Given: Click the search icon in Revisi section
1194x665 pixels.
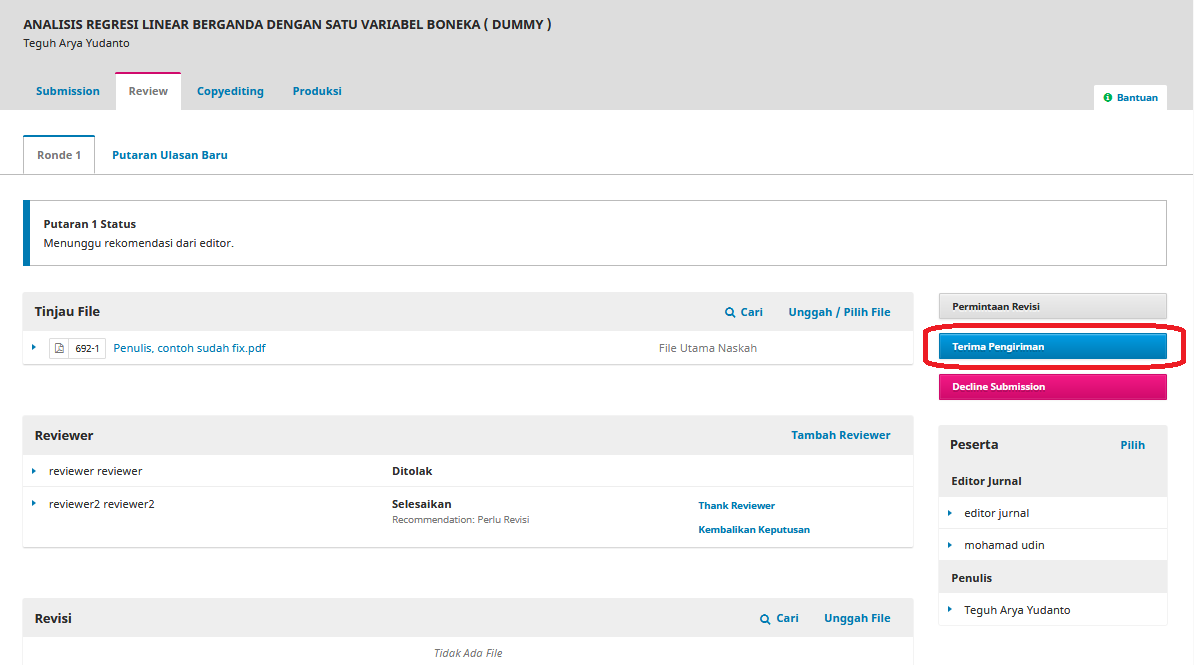Looking at the screenshot, I should point(765,619).
